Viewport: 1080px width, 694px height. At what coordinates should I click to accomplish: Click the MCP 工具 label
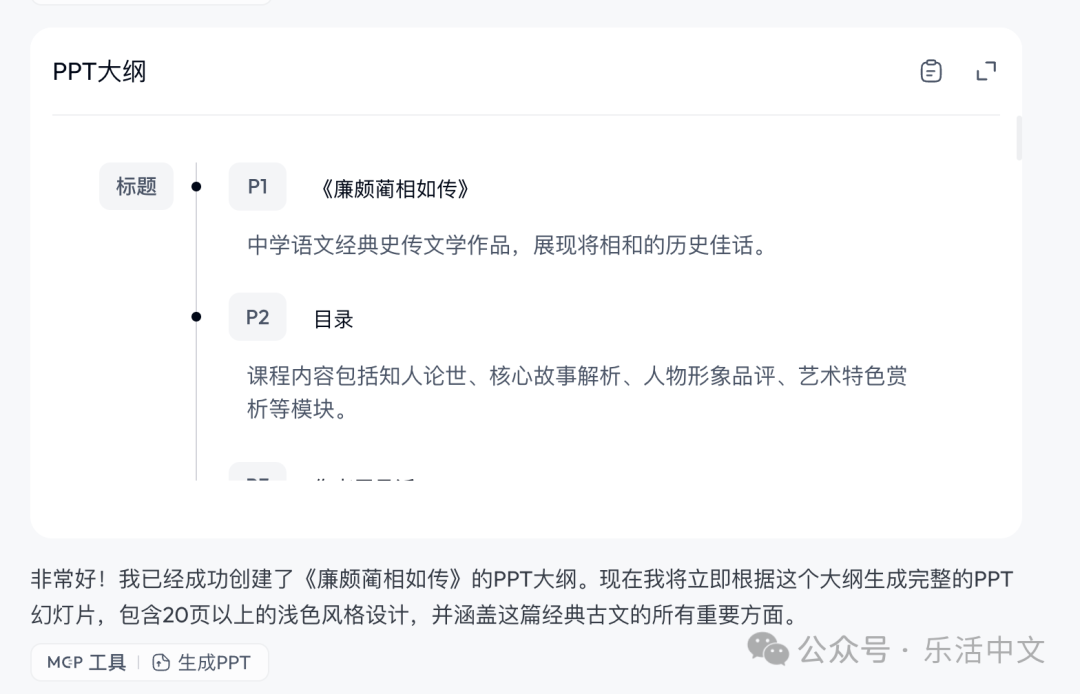tap(86, 662)
